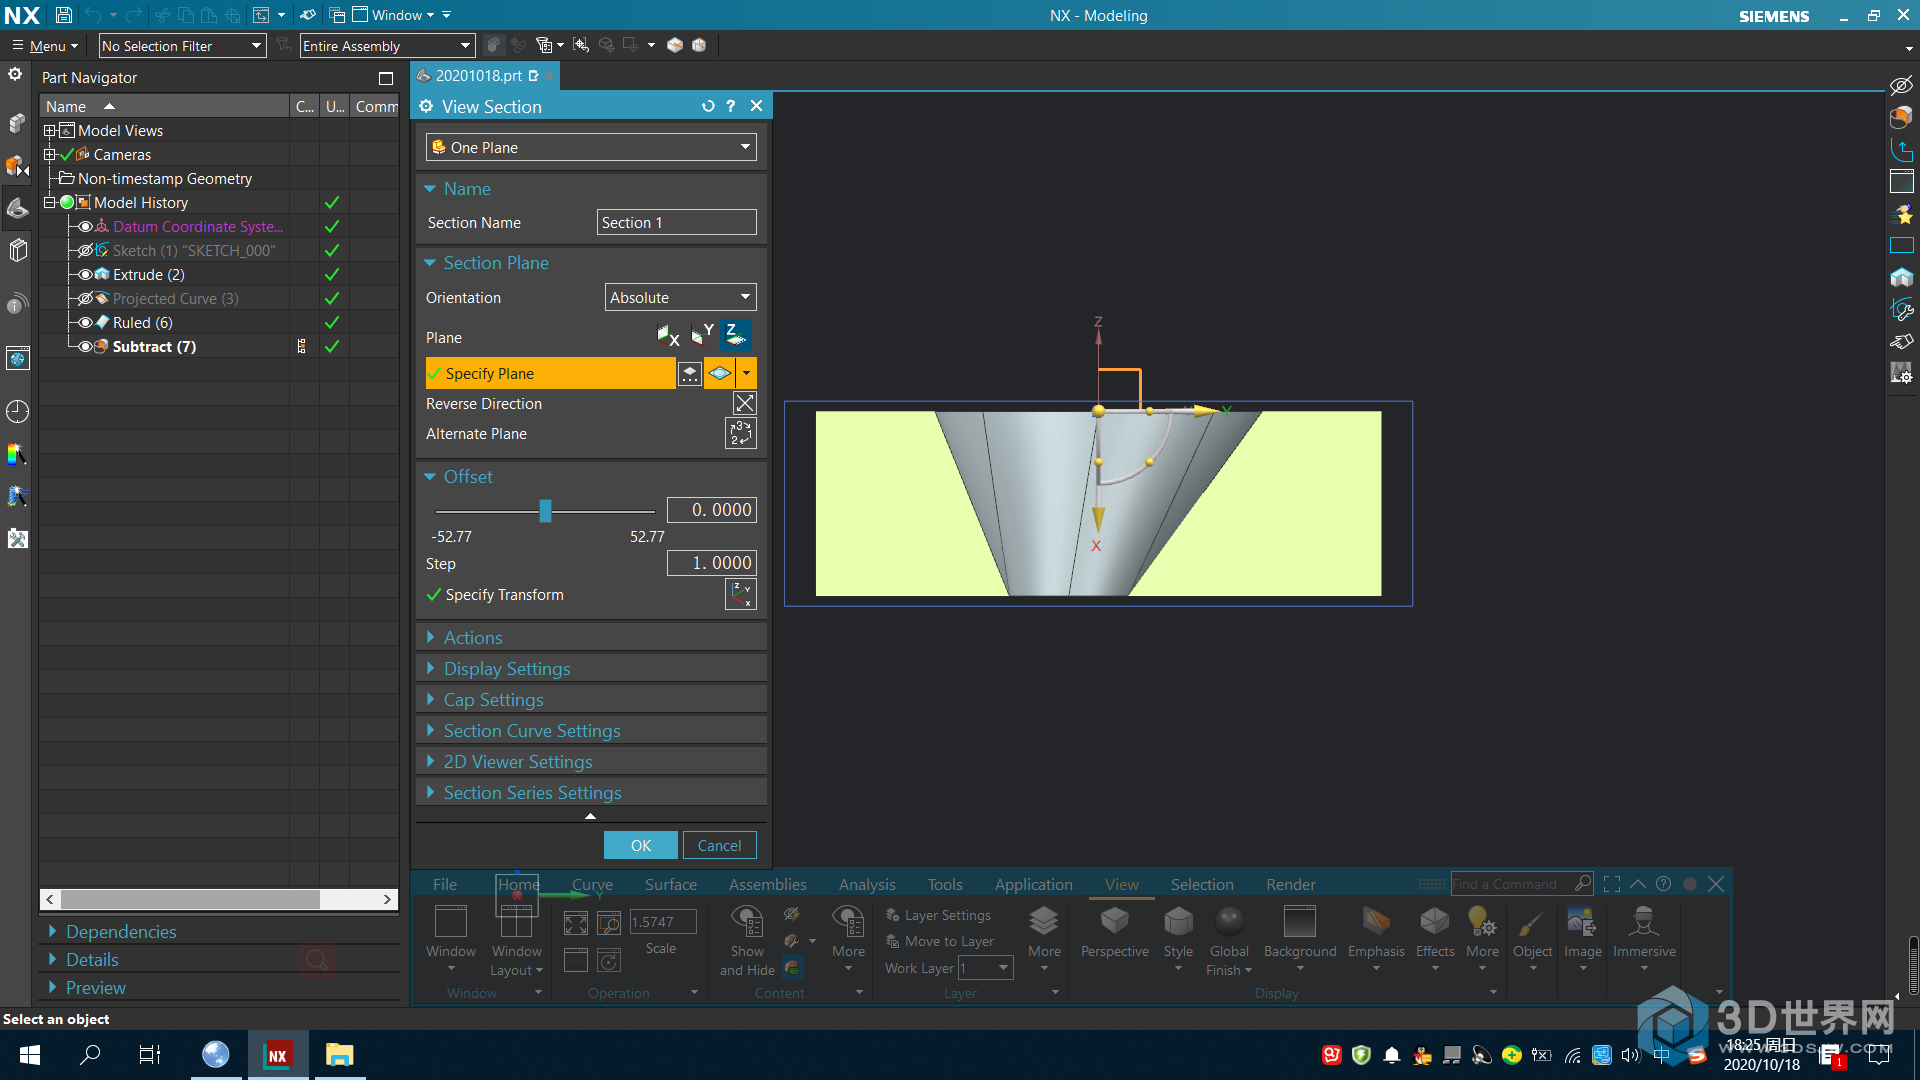Screen dimensions: 1920x1080
Task: Set plane to X axis normal
Action: coord(668,337)
